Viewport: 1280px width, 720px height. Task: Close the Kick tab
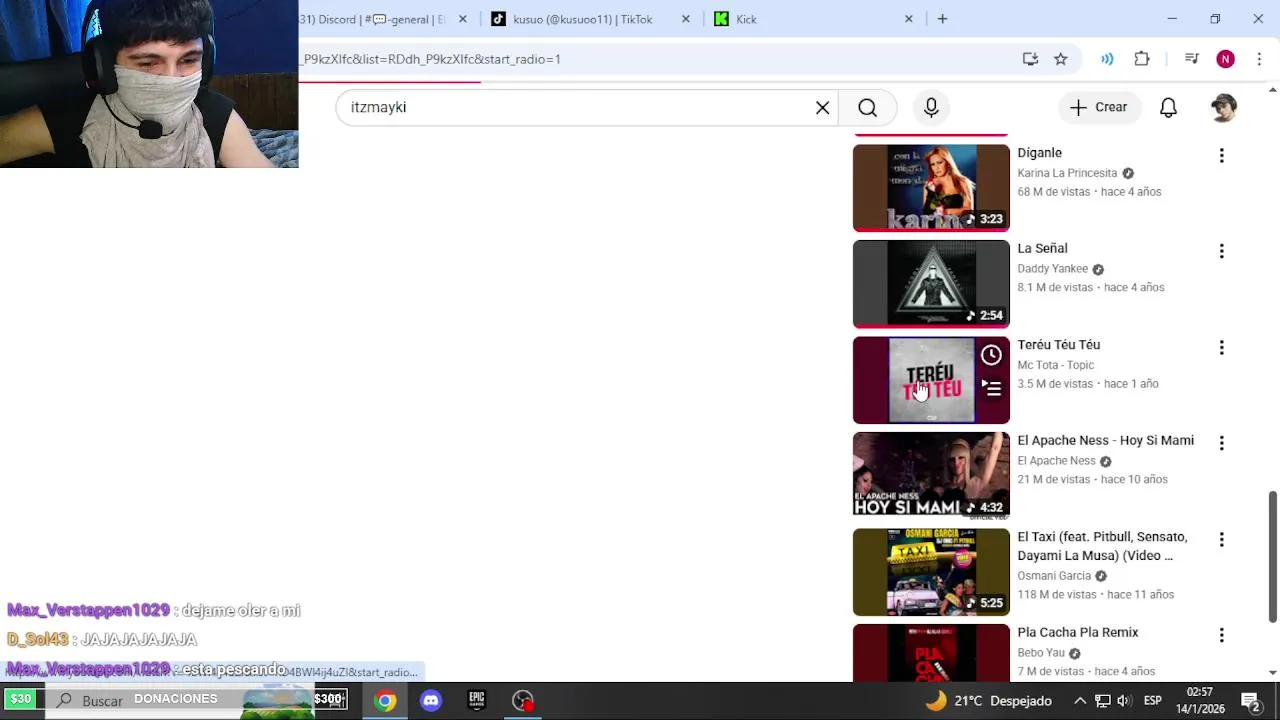(x=909, y=19)
